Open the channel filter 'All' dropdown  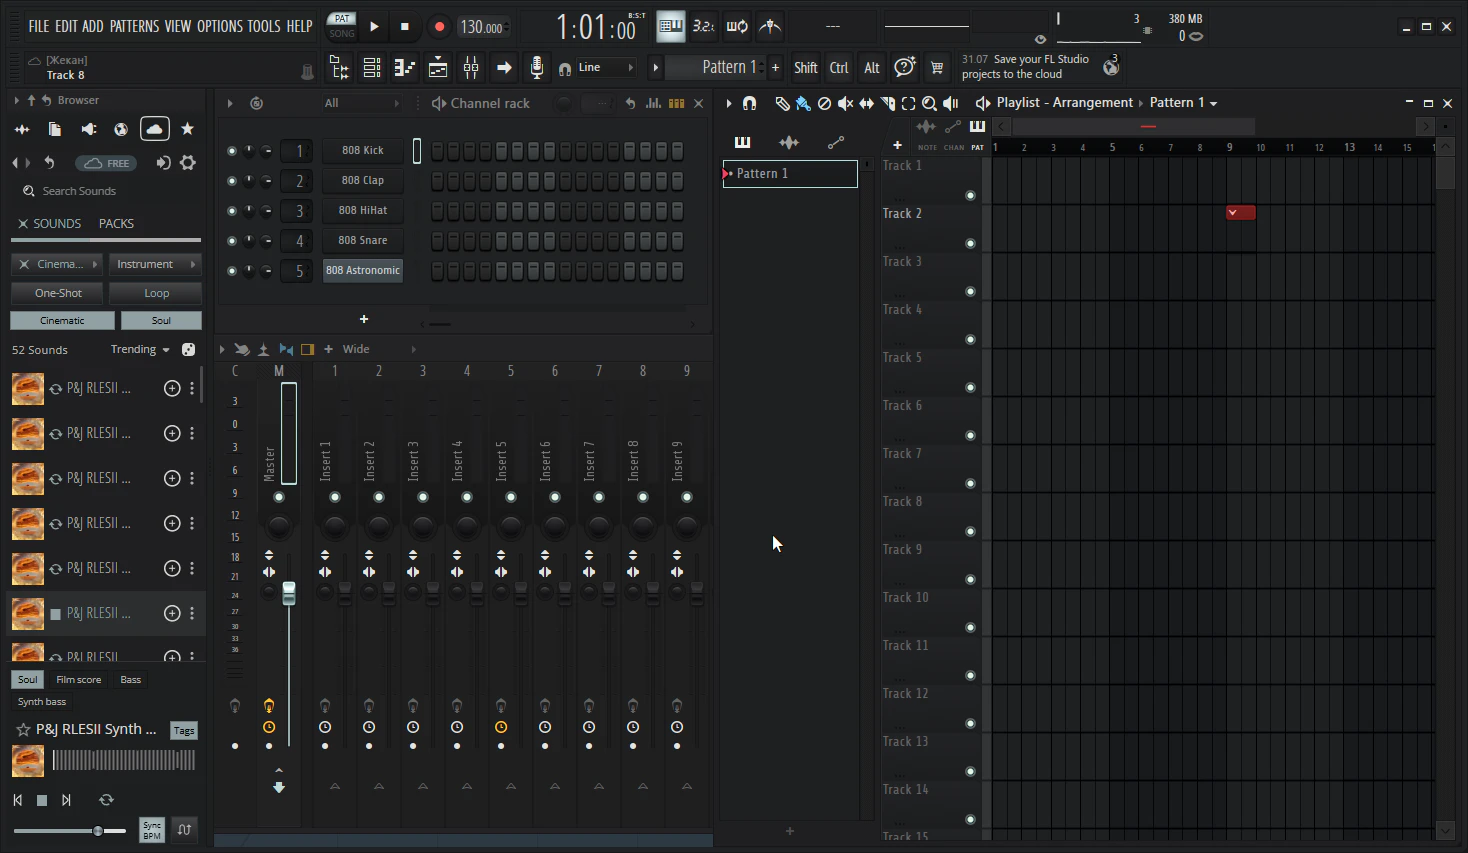point(361,103)
